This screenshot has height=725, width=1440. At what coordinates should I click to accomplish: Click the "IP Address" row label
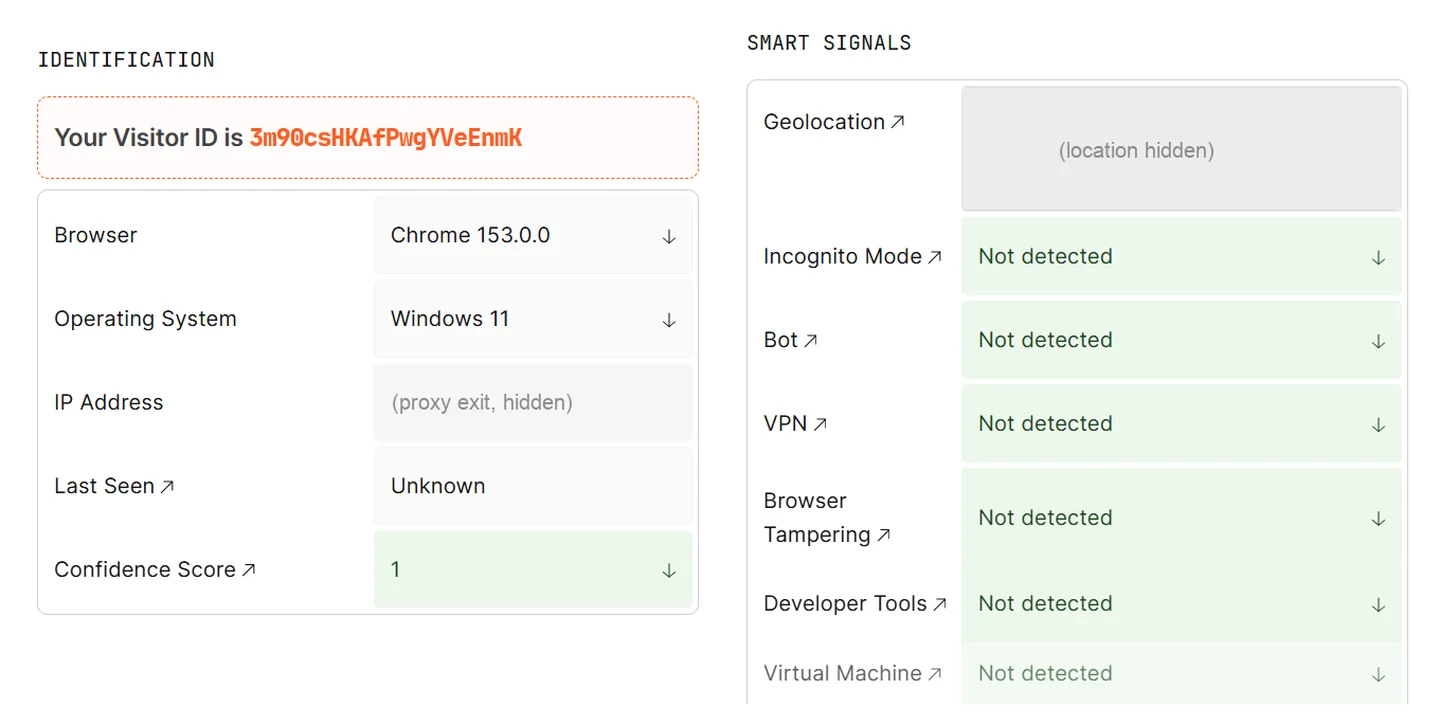click(x=108, y=403)
